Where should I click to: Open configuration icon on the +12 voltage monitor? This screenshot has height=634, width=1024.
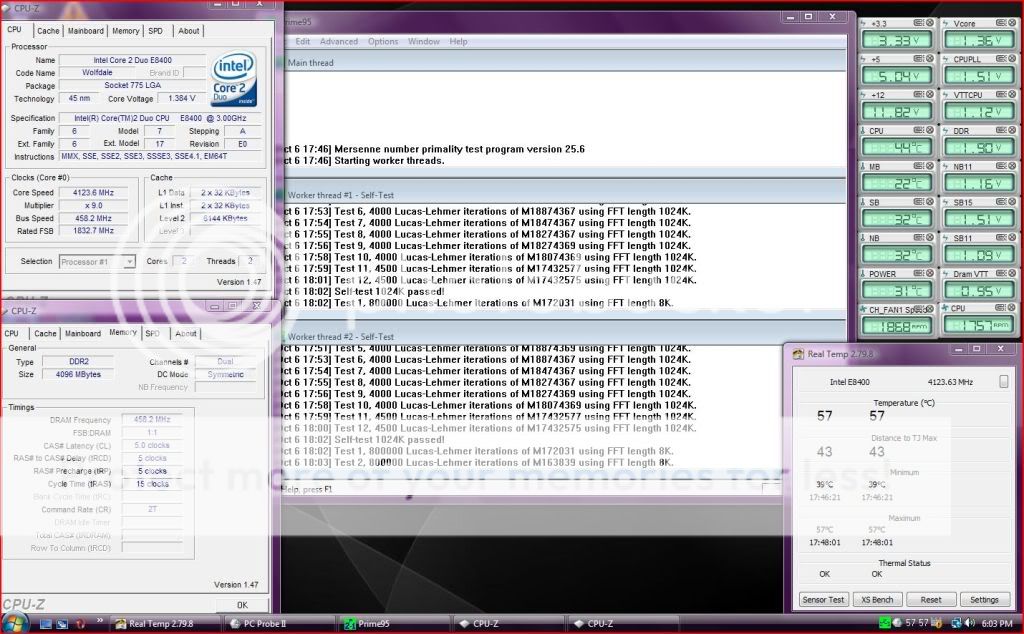[x=919, y=94]
